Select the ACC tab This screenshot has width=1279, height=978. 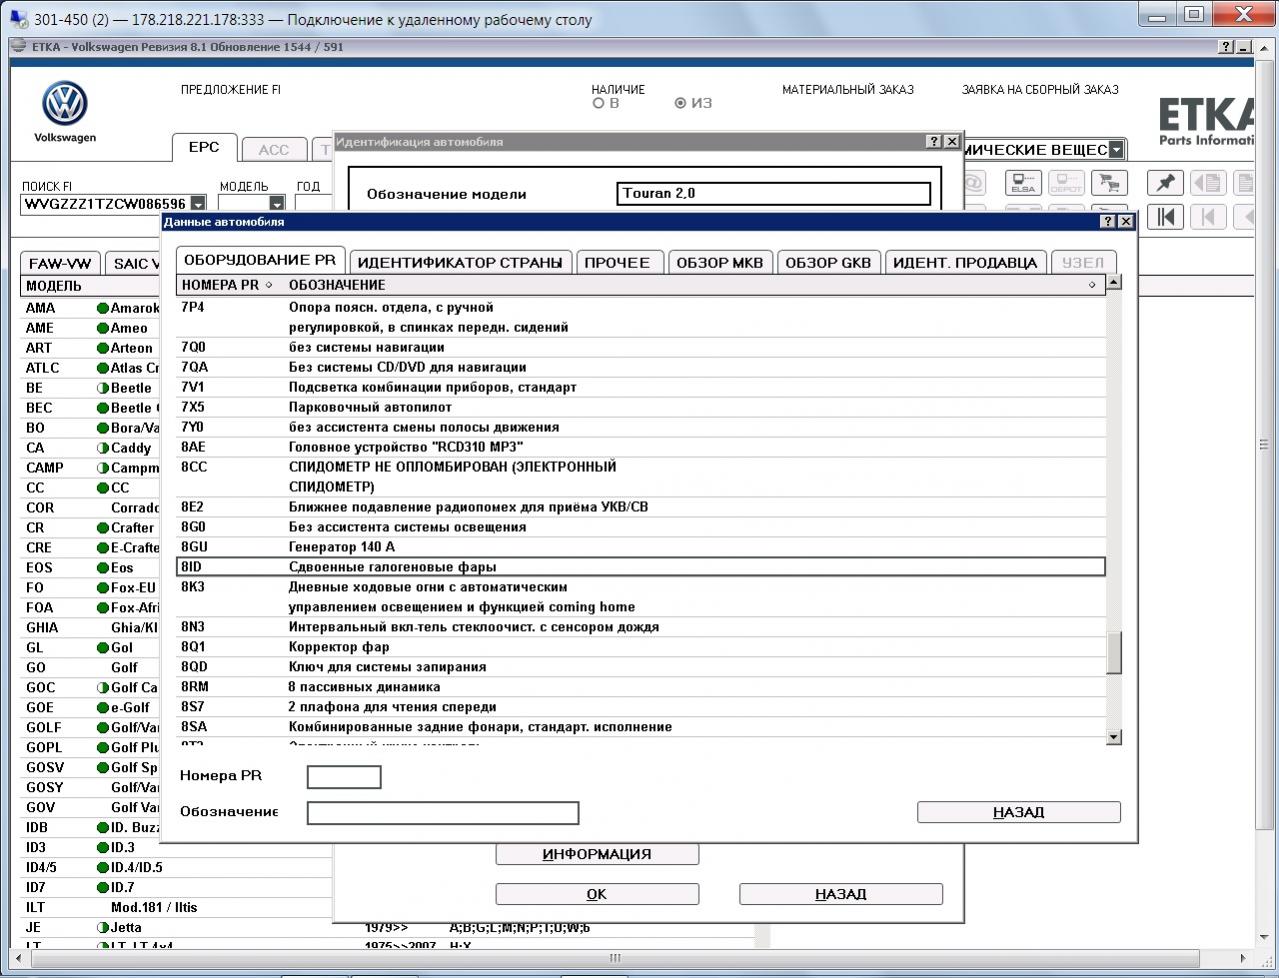tap(273, 150)
